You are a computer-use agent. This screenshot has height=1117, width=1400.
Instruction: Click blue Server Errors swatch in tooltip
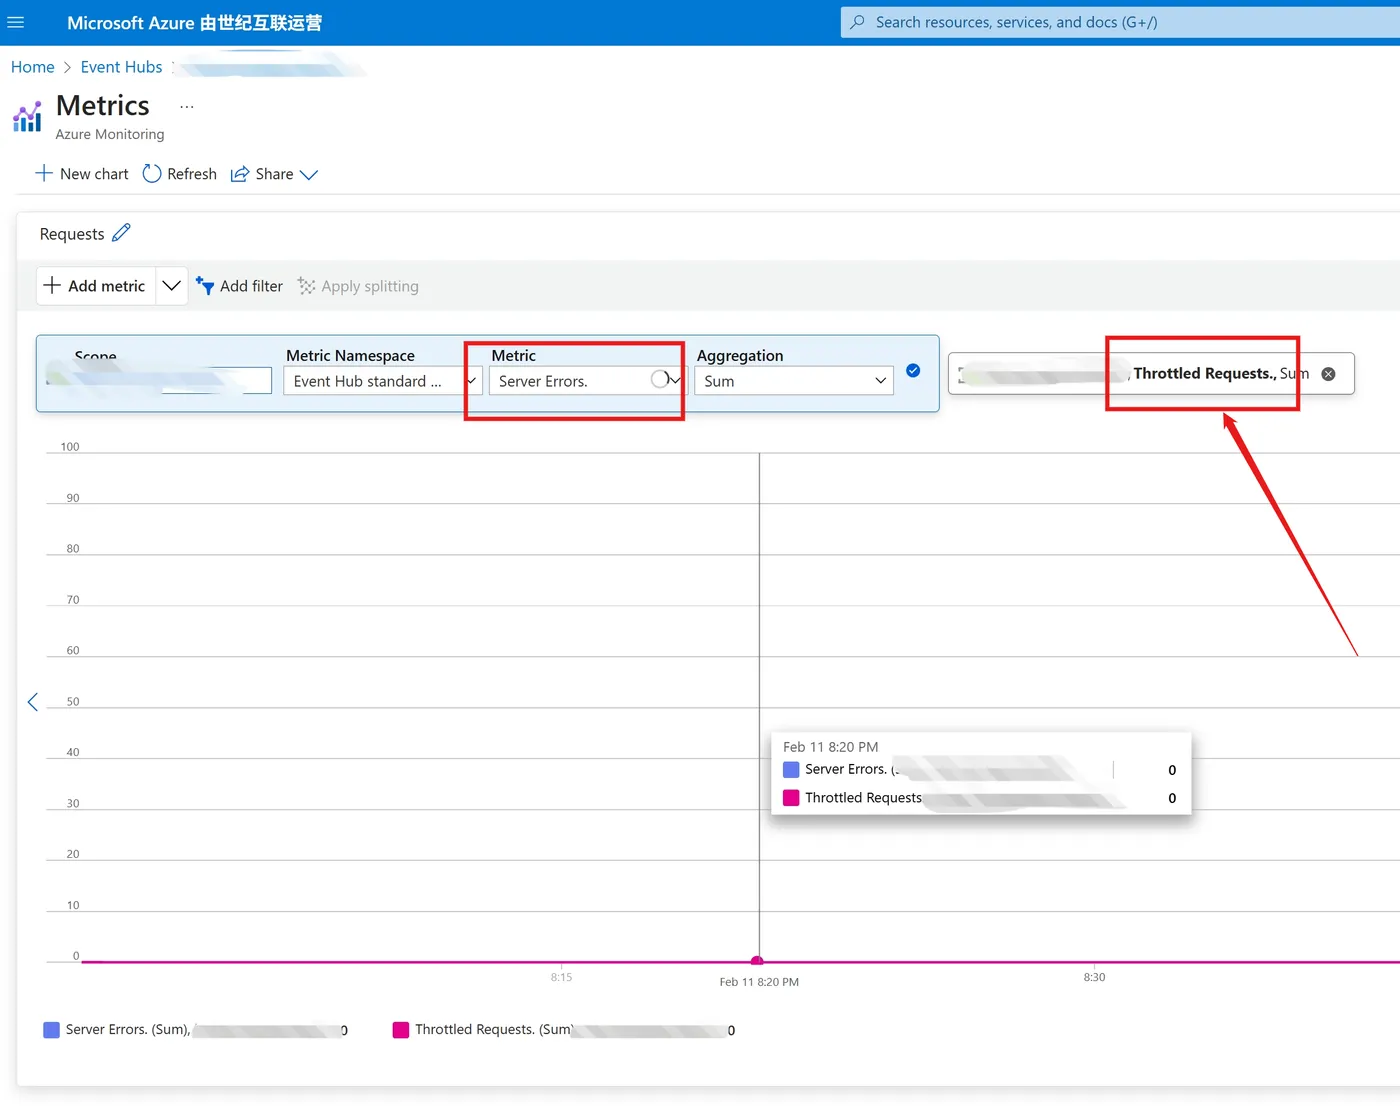point(791,770)
